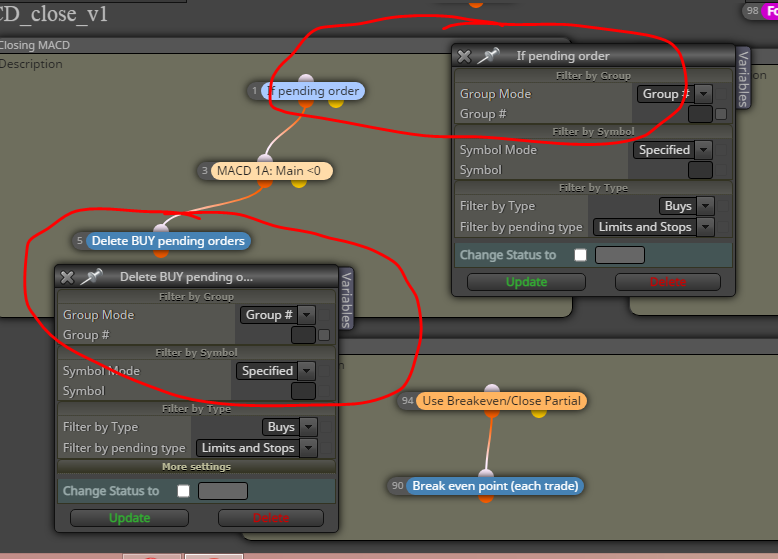This screenshot has height=559, width=778.
Task: Click the Description text field
Action: (x=31, y=64)
